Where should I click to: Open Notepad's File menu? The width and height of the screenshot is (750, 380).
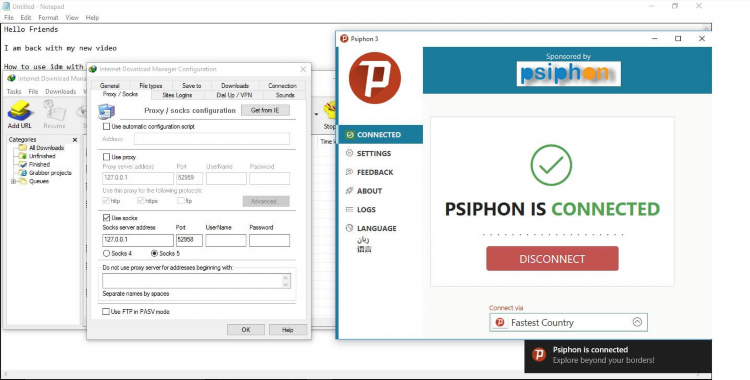pyautogui.click(x=9, y=18)
